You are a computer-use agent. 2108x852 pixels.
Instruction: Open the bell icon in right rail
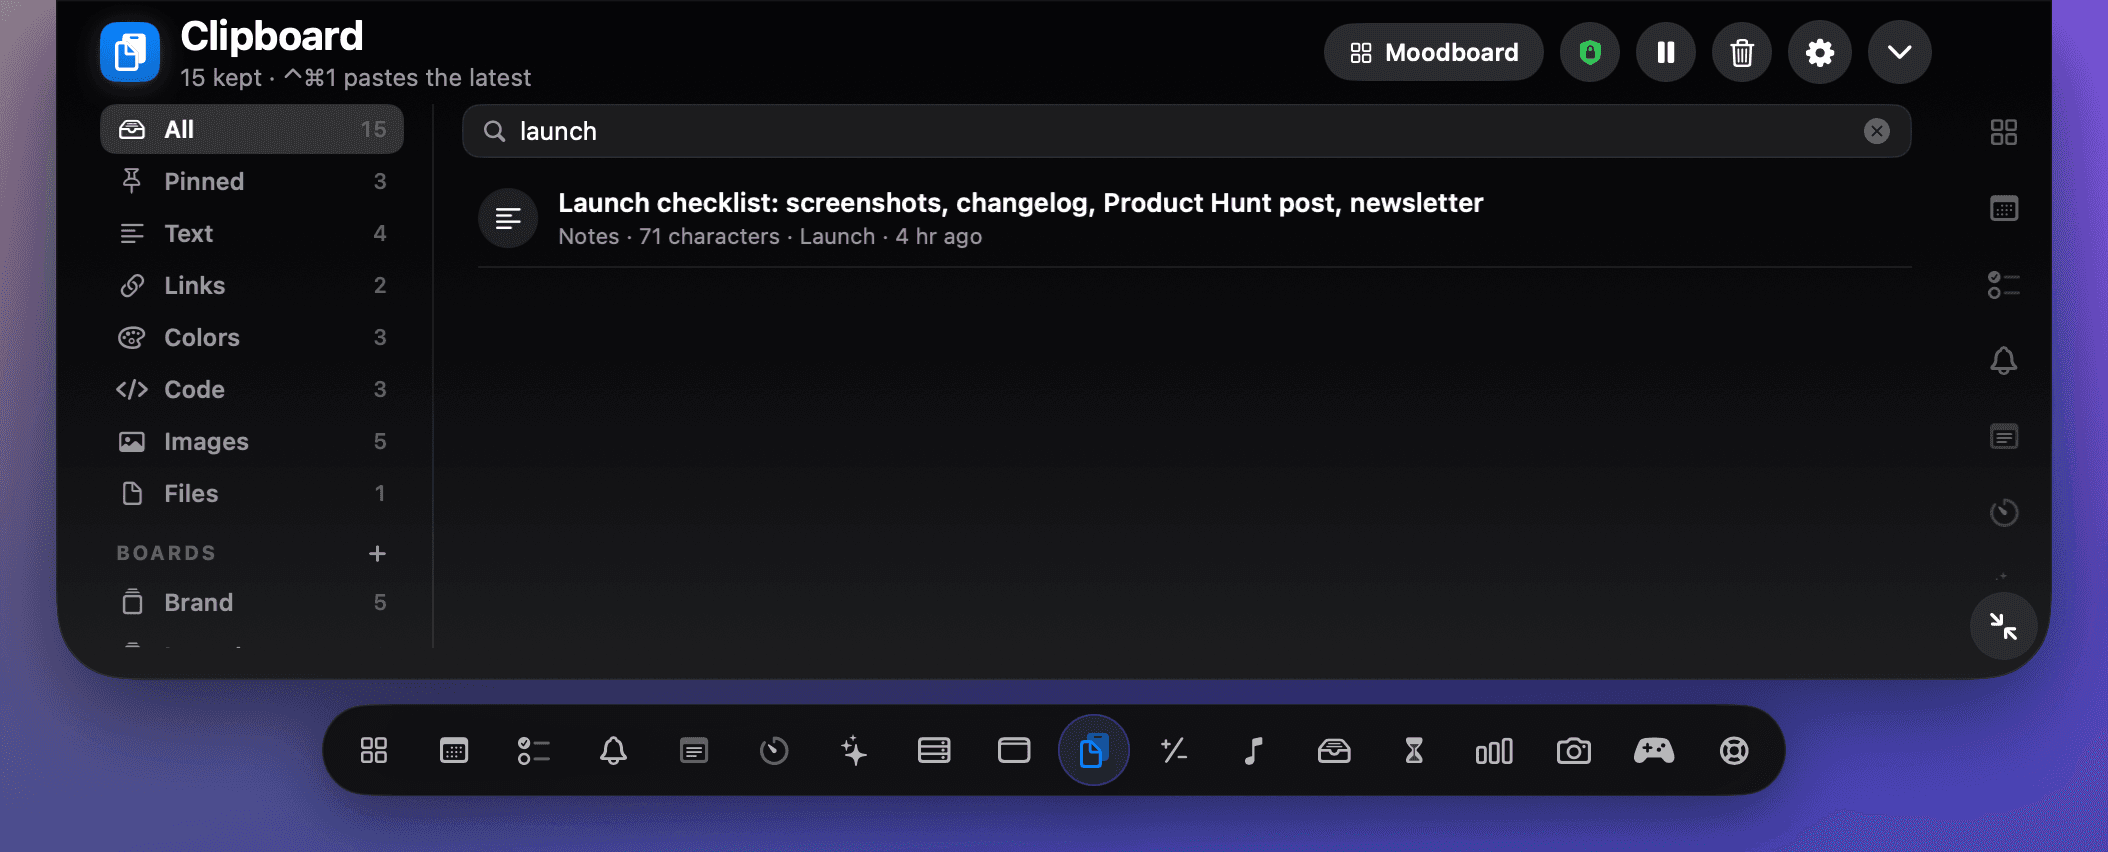pyautogui.click(x=2003, y=360)
